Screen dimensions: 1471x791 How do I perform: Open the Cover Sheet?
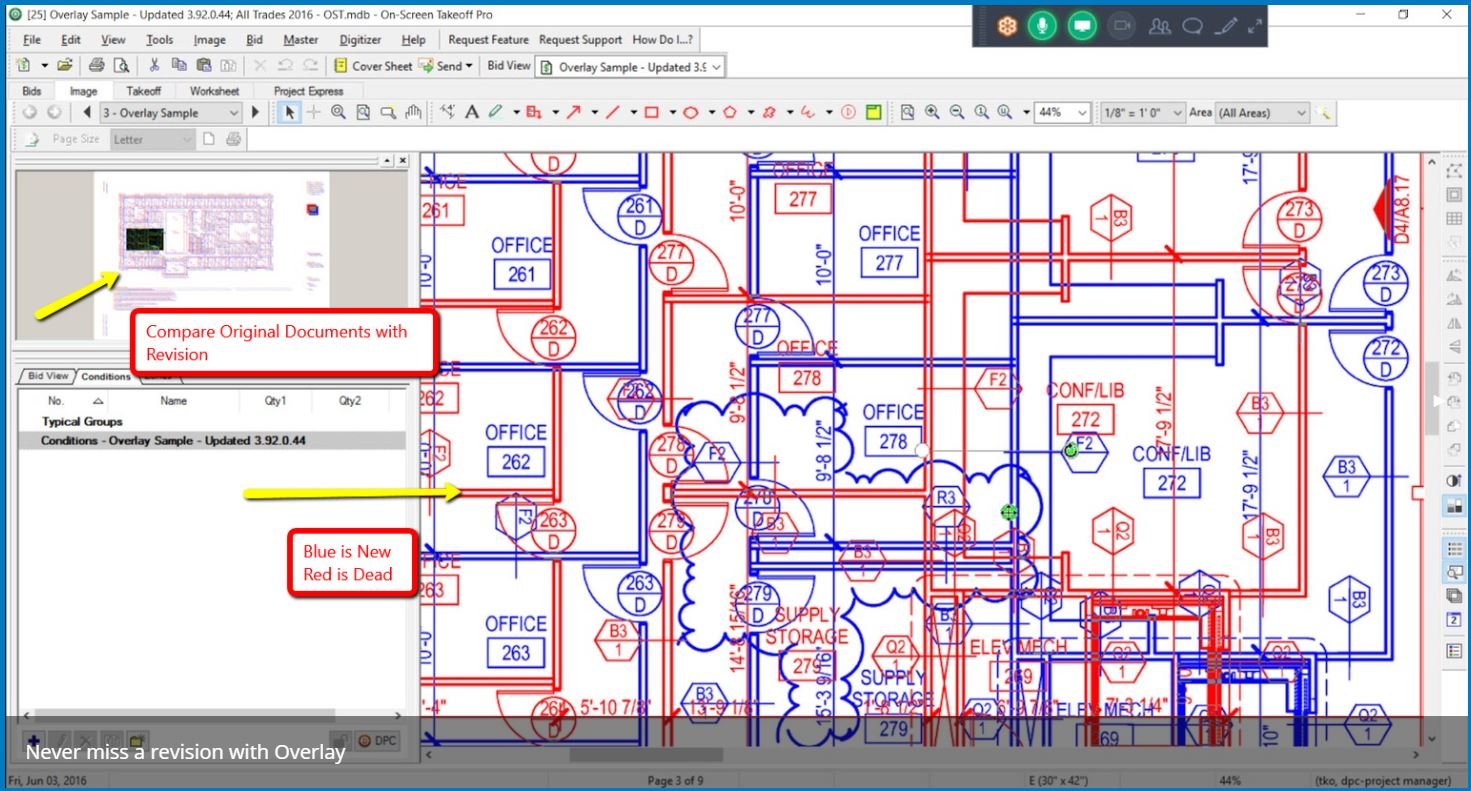[373, 66]
